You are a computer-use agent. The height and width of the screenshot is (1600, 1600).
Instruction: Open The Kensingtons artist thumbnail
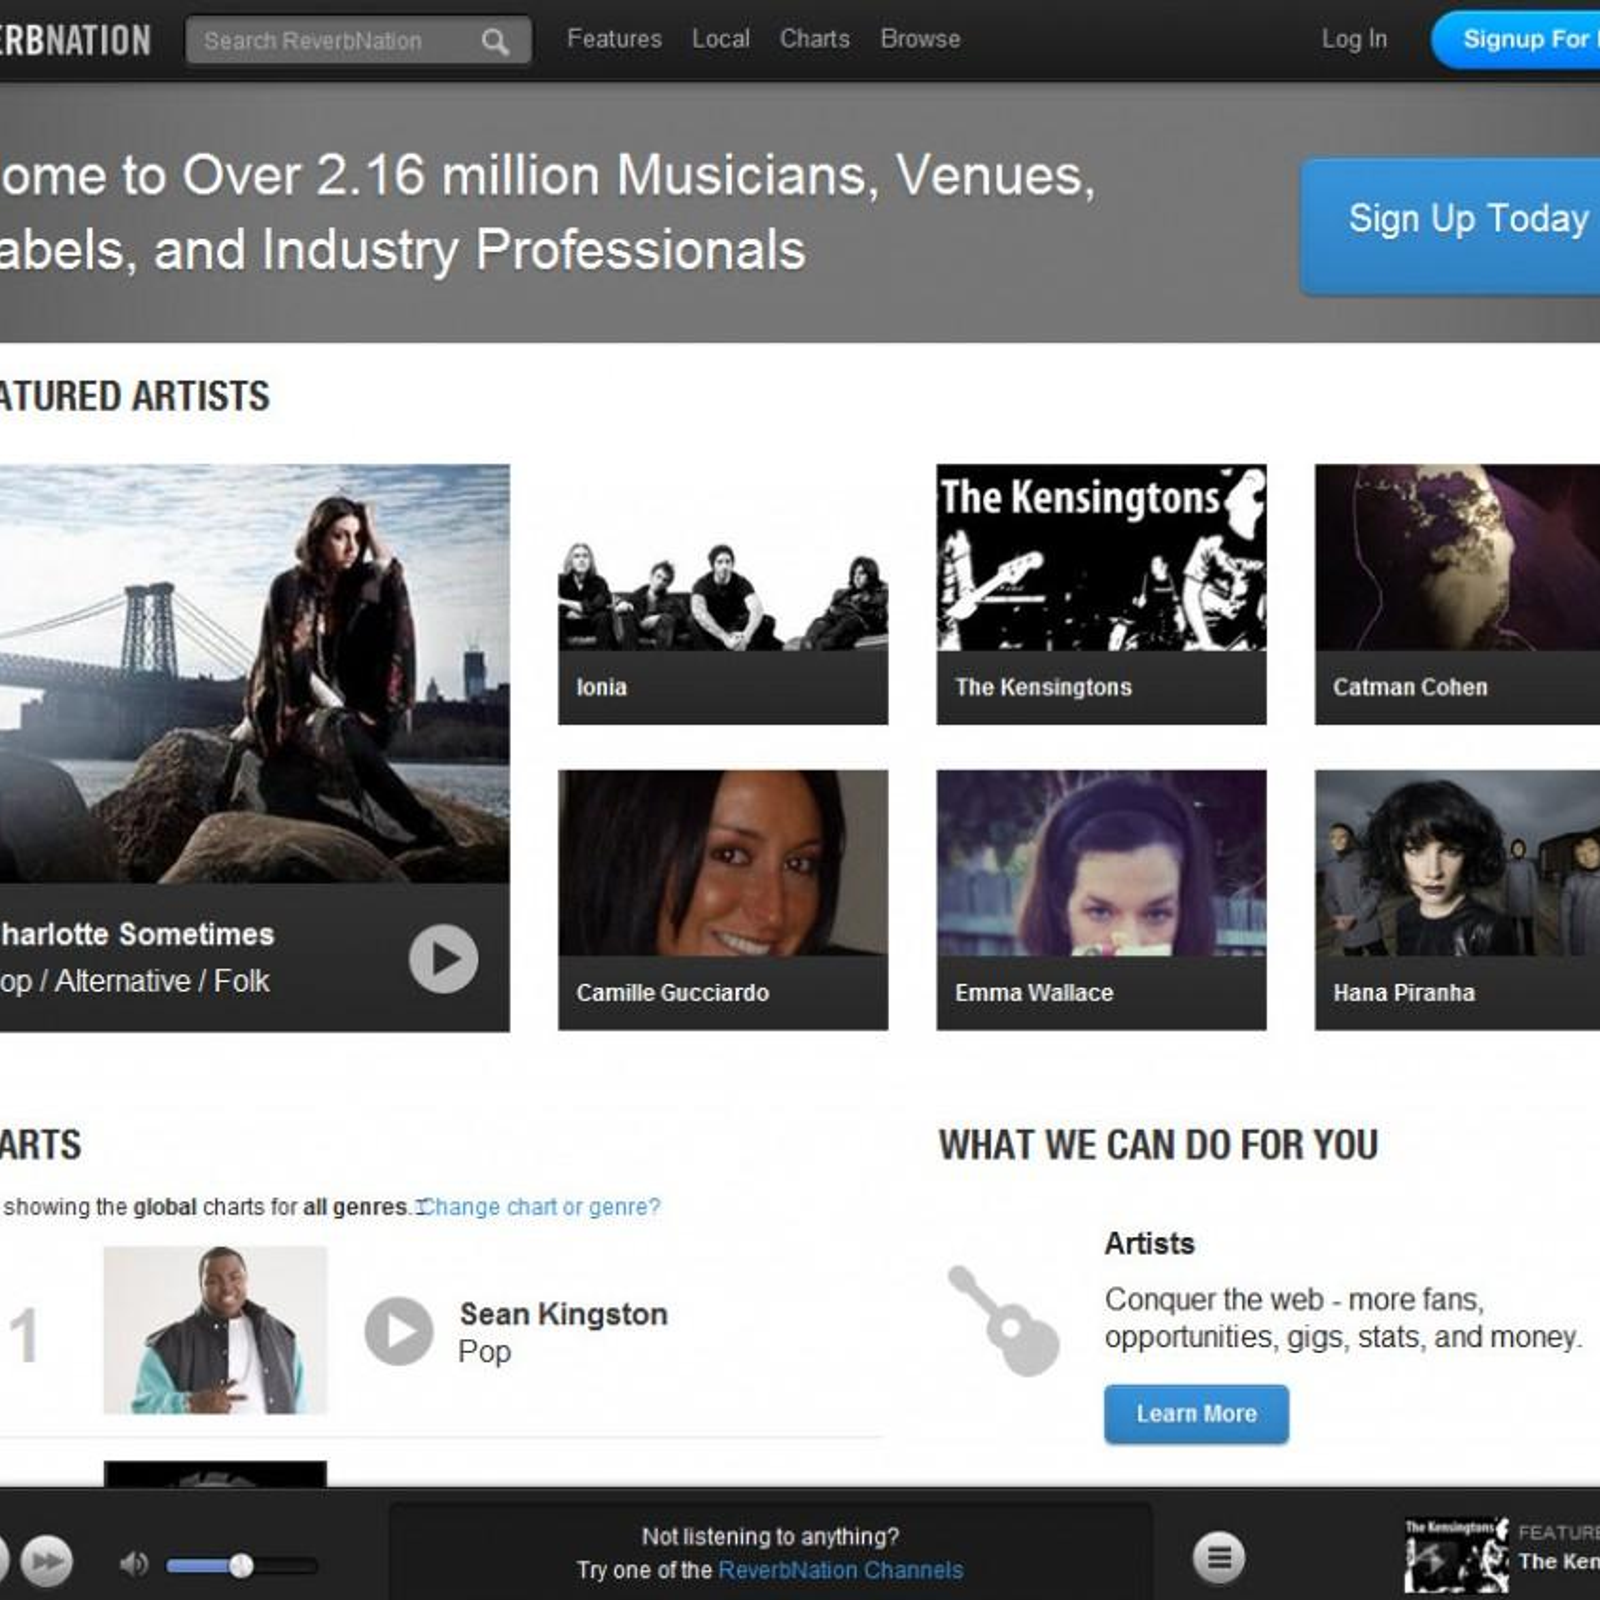pyautogui.click(x=1101, y=557)
